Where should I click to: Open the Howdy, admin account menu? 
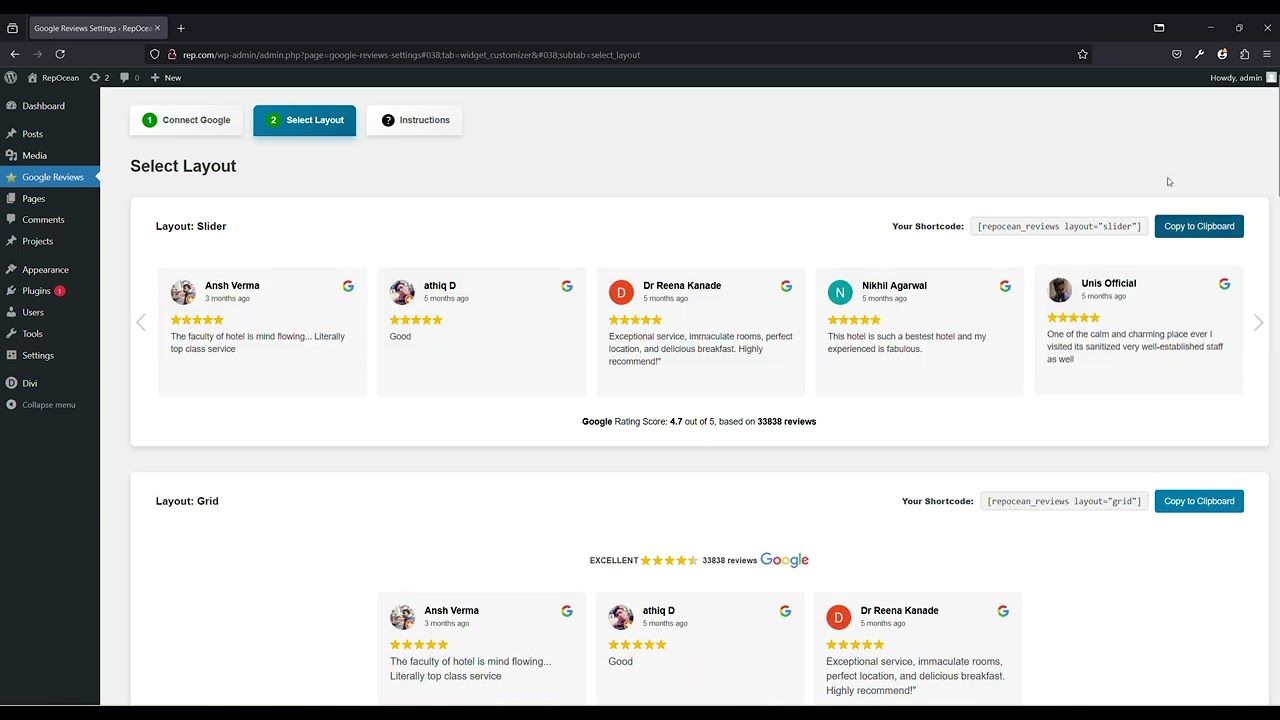click(x=1243, y=77)
